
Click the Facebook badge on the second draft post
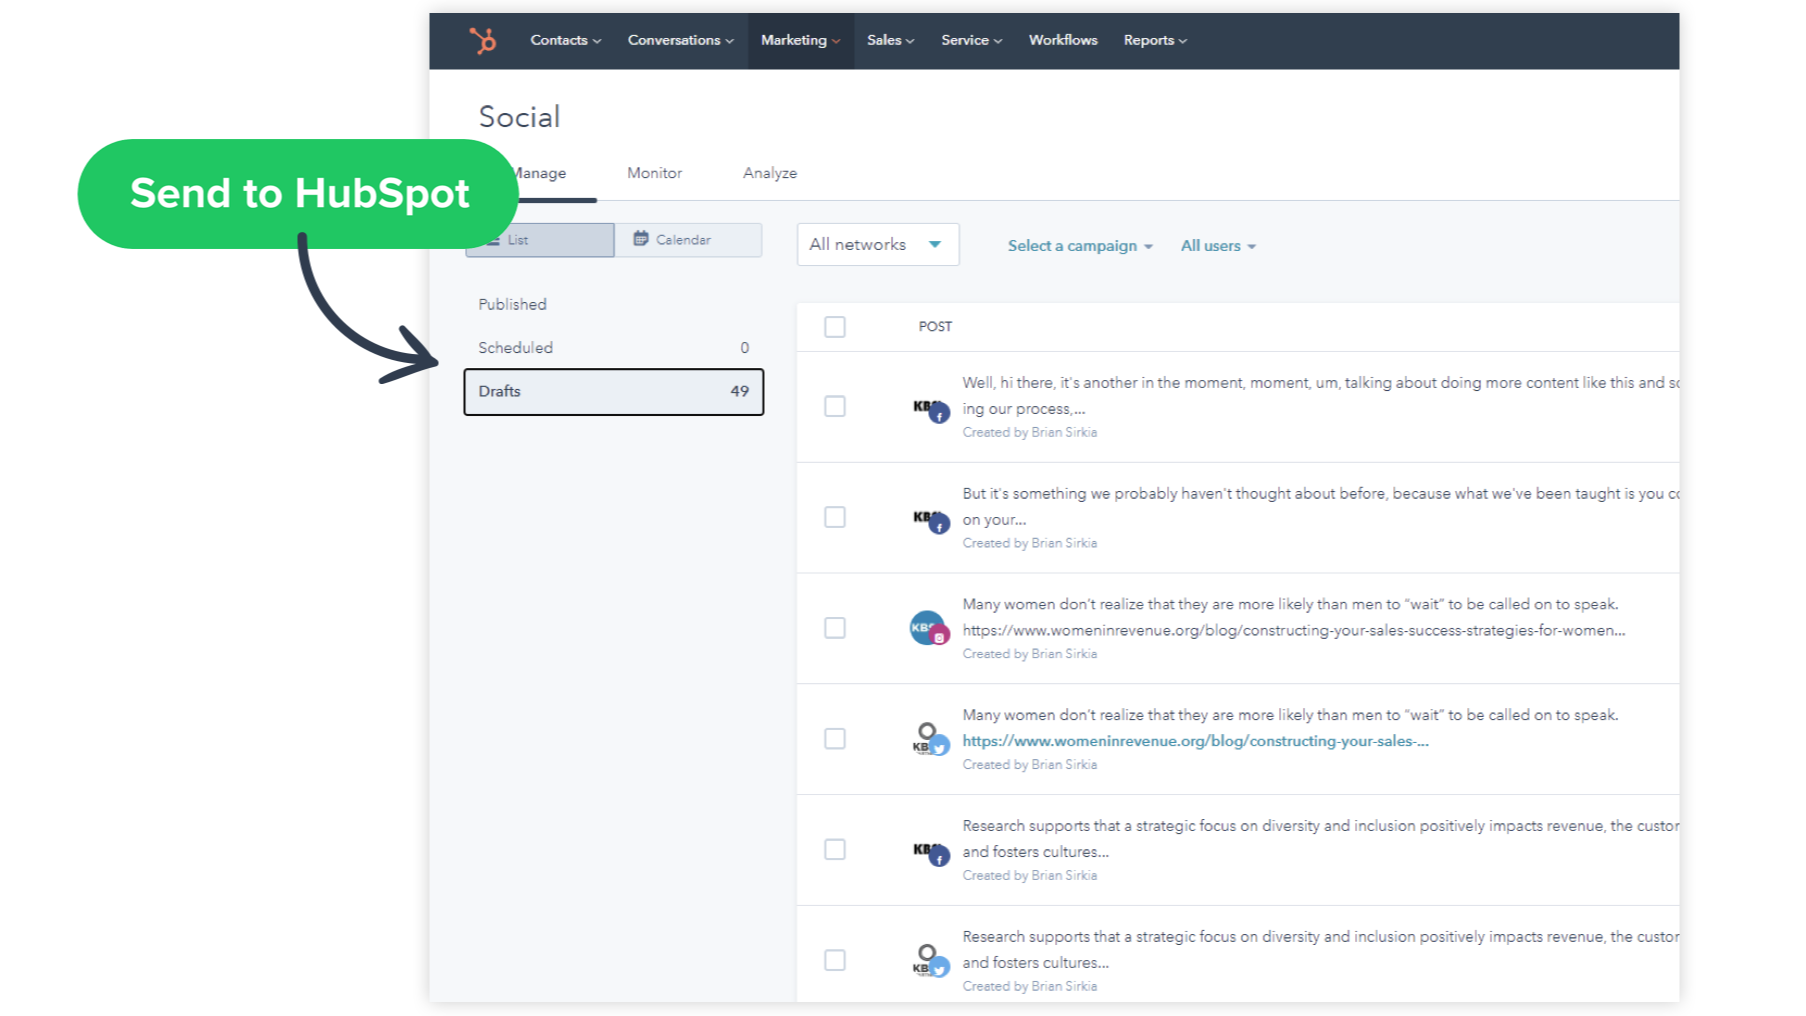pos(939,524)
